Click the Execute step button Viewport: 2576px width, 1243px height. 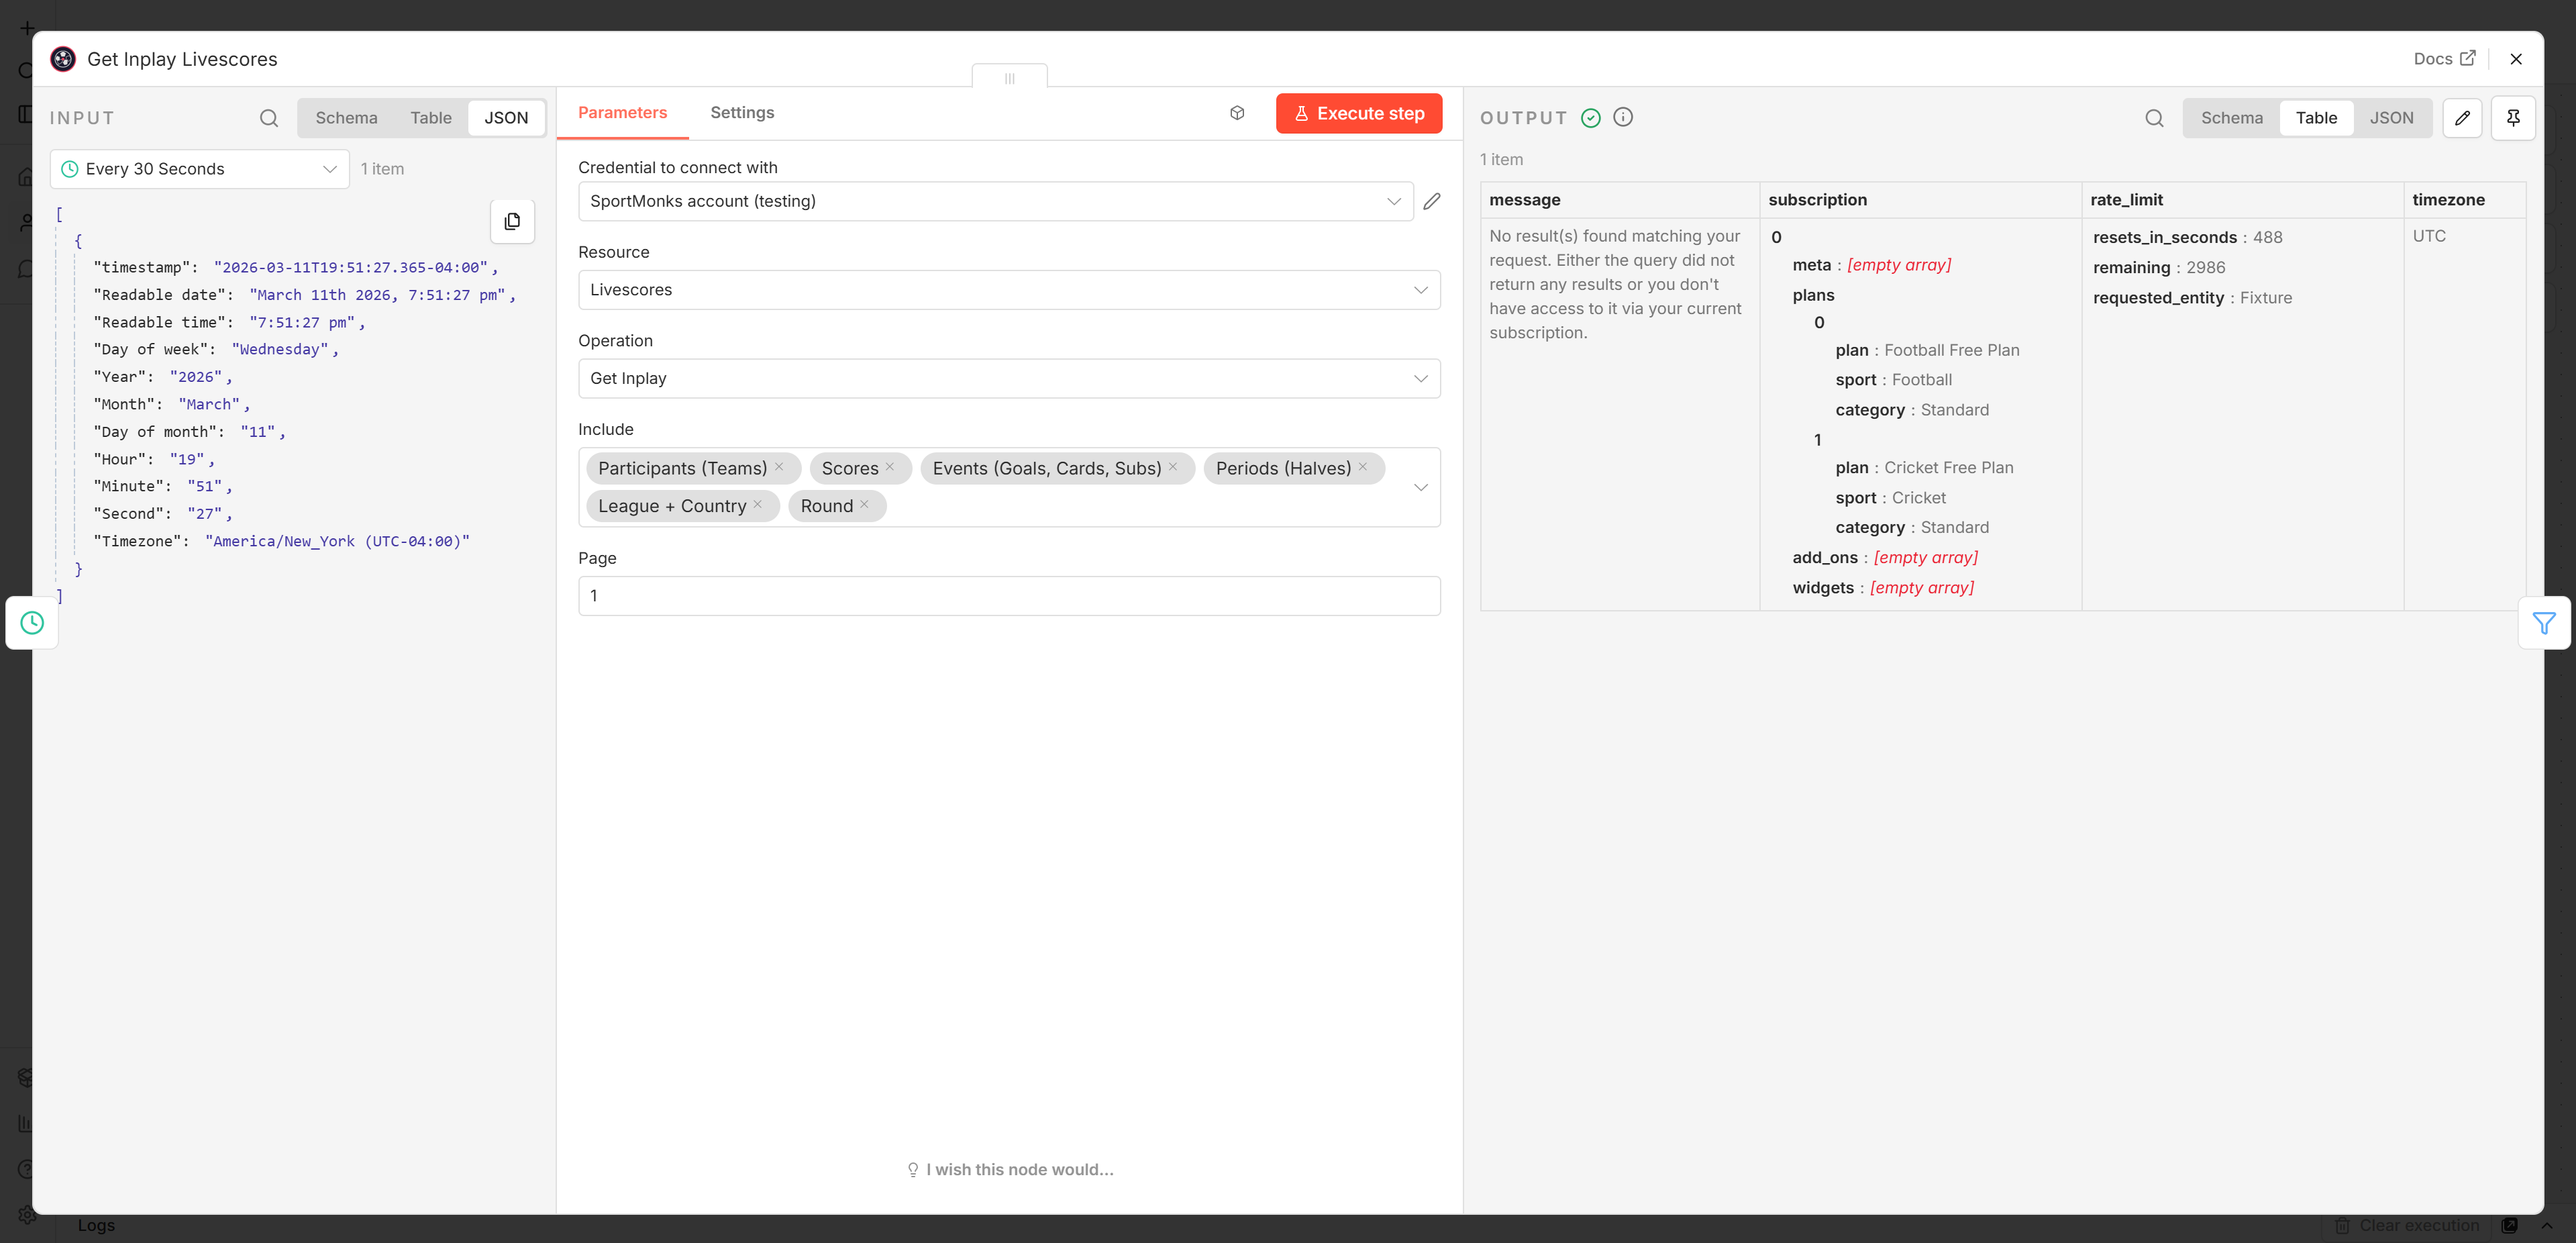pos(1359,114)
